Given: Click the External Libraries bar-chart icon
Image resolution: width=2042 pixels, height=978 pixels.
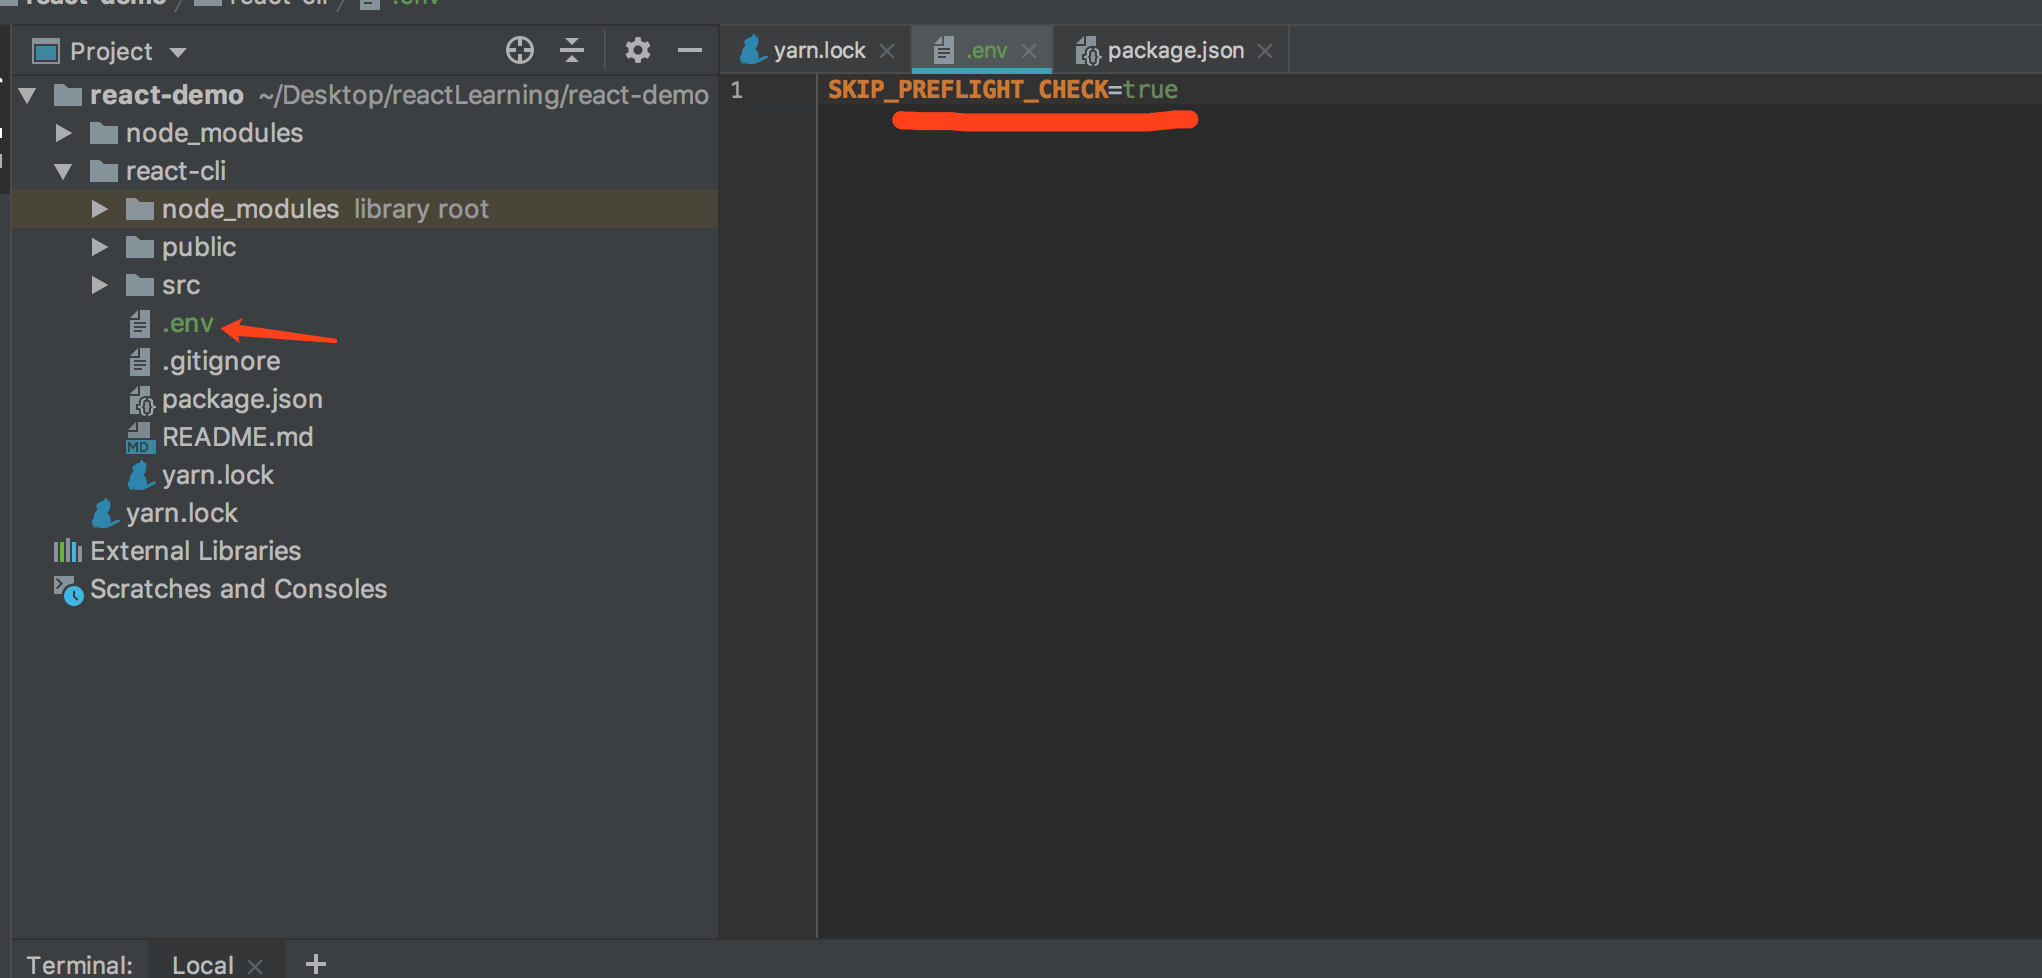Looking at the screenshot, I should click(68, 551).
